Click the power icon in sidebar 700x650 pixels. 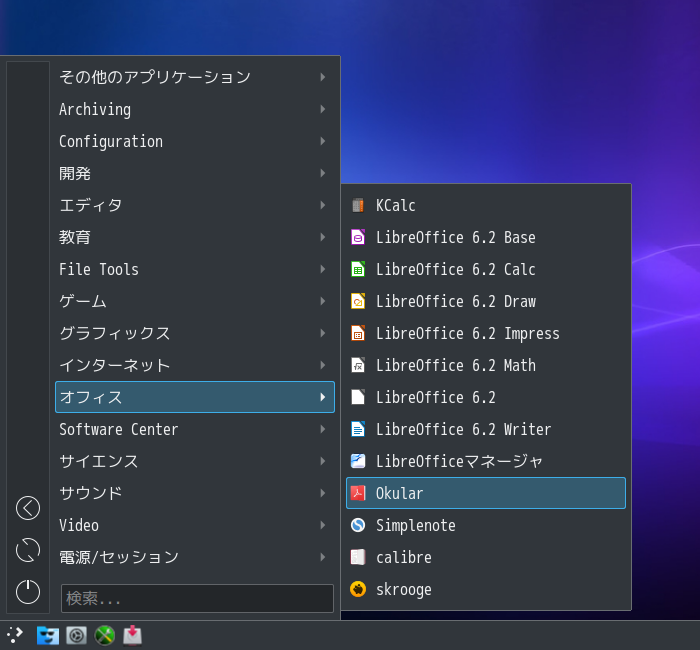click(28, 592)
